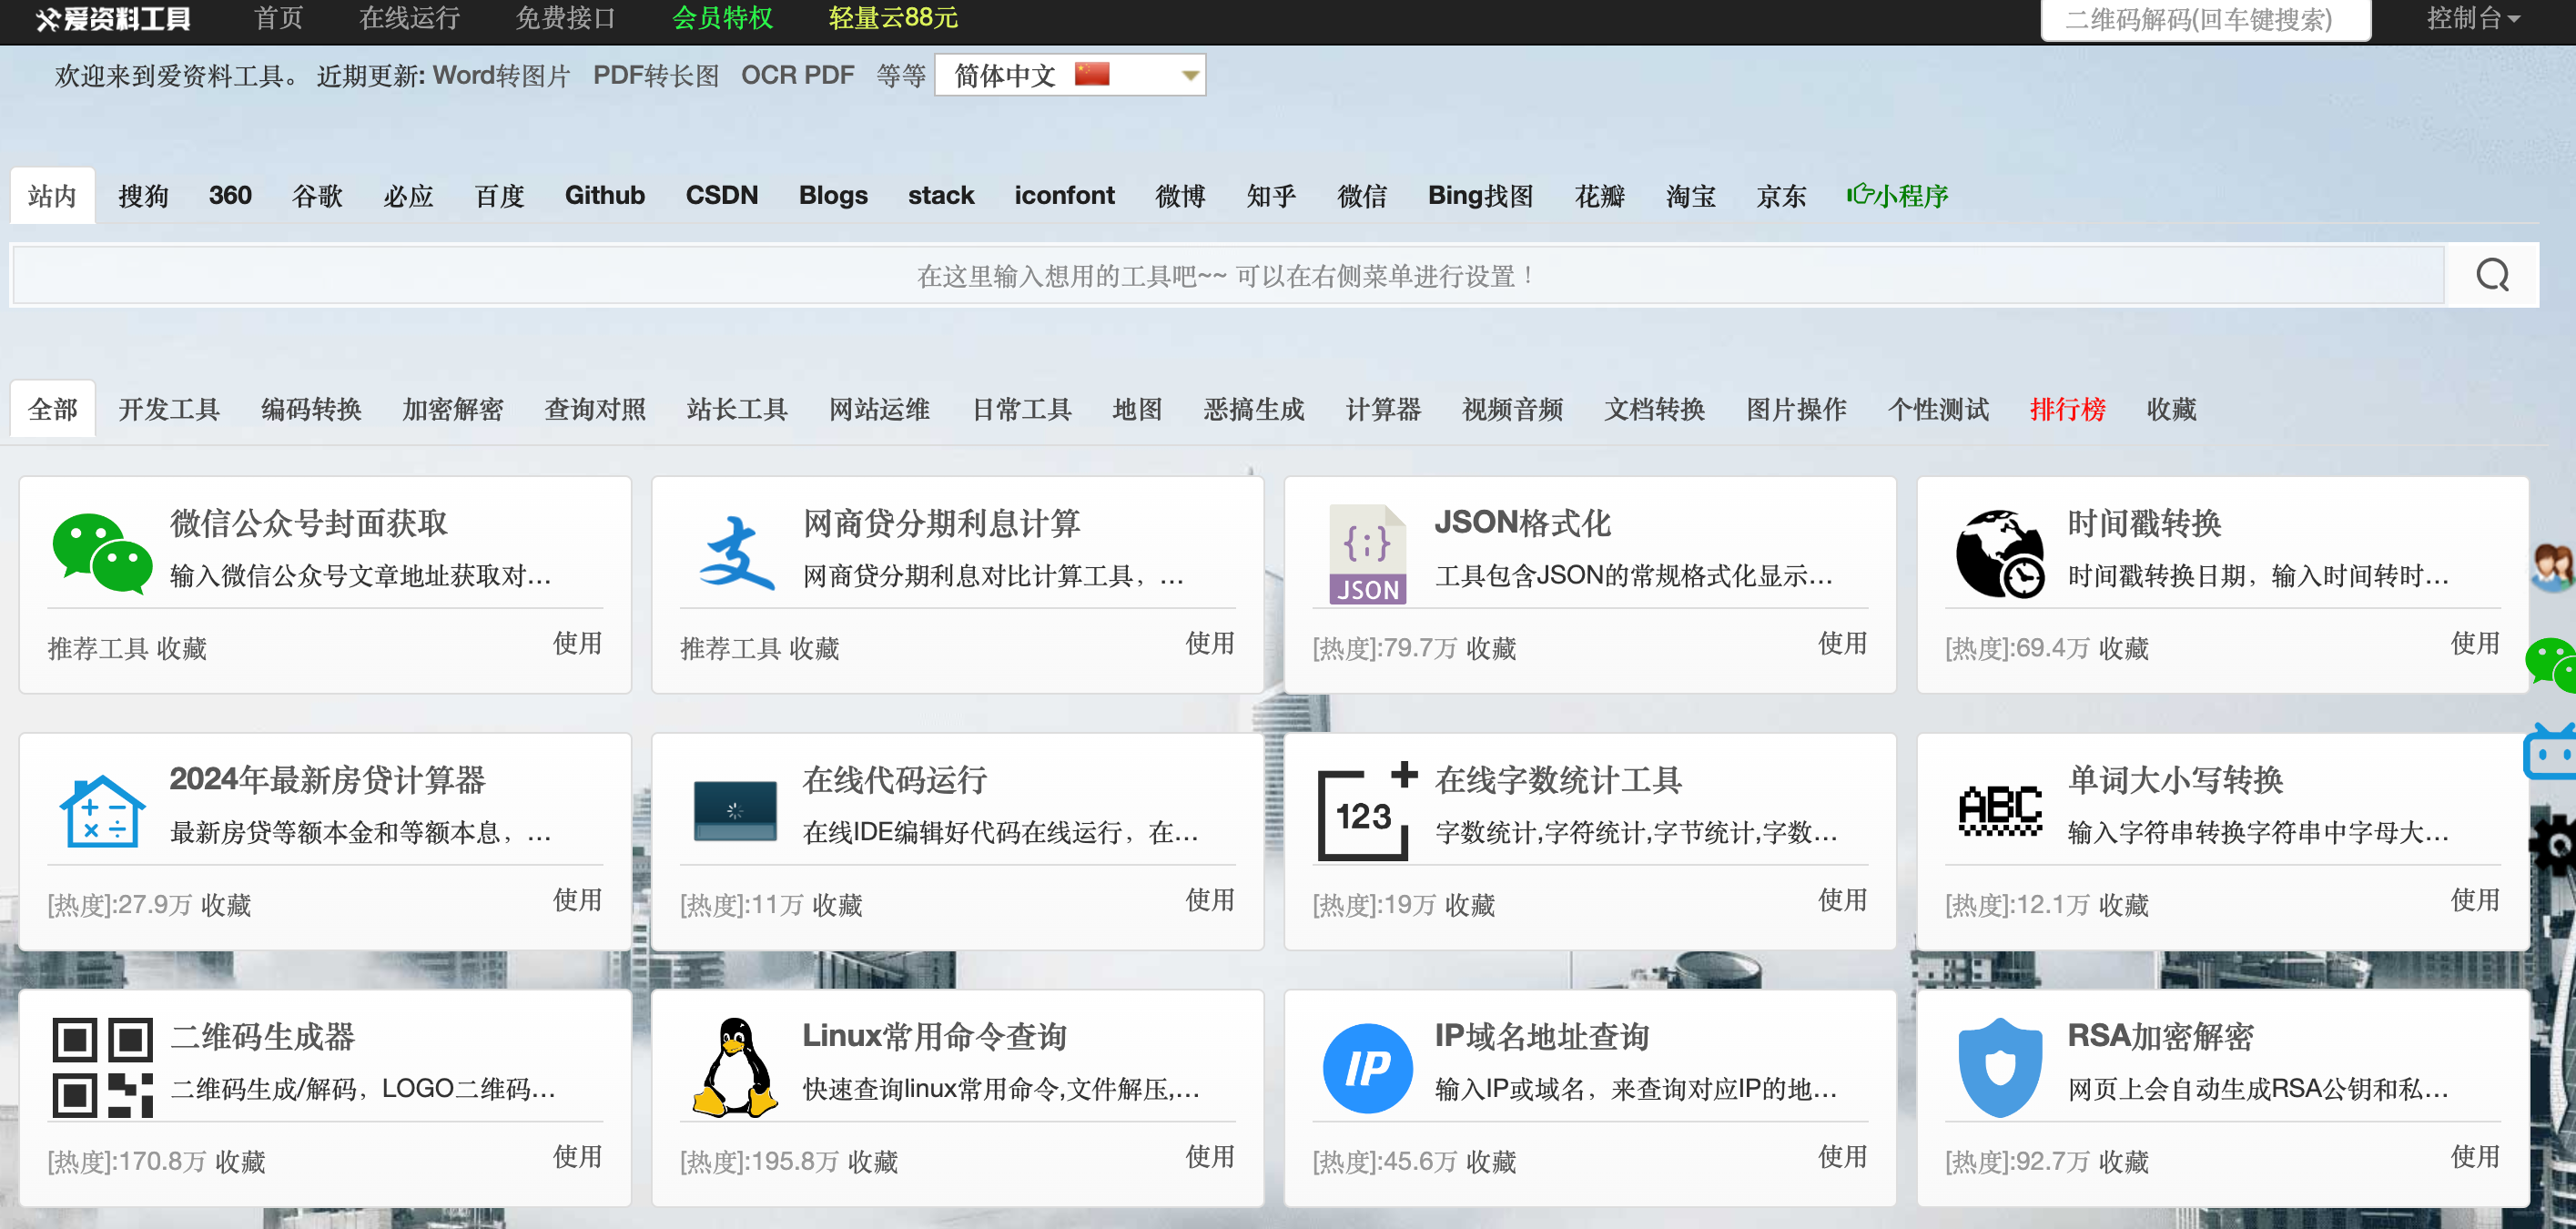
Task: Open the 简体中文 language dropdown
Action: point(1069,76)
